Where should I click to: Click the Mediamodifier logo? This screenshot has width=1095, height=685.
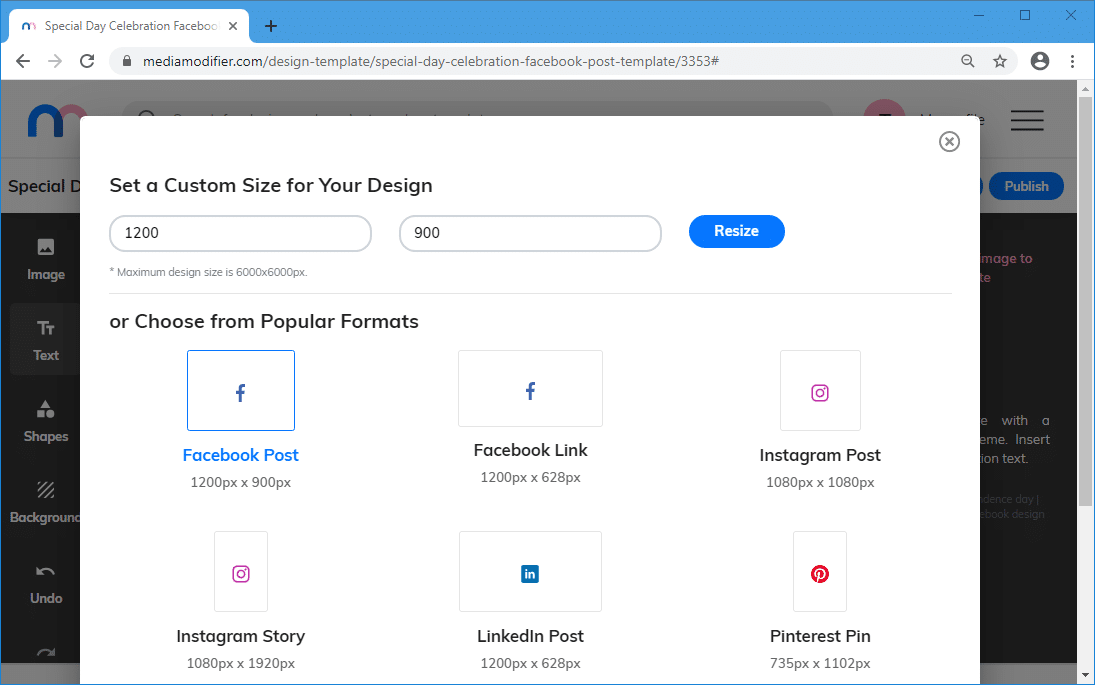[x=54, y=121]
